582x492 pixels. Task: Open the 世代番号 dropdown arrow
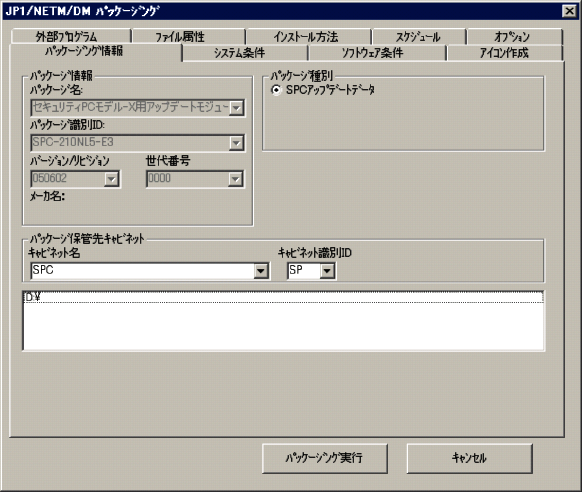[x=235, y=179]
